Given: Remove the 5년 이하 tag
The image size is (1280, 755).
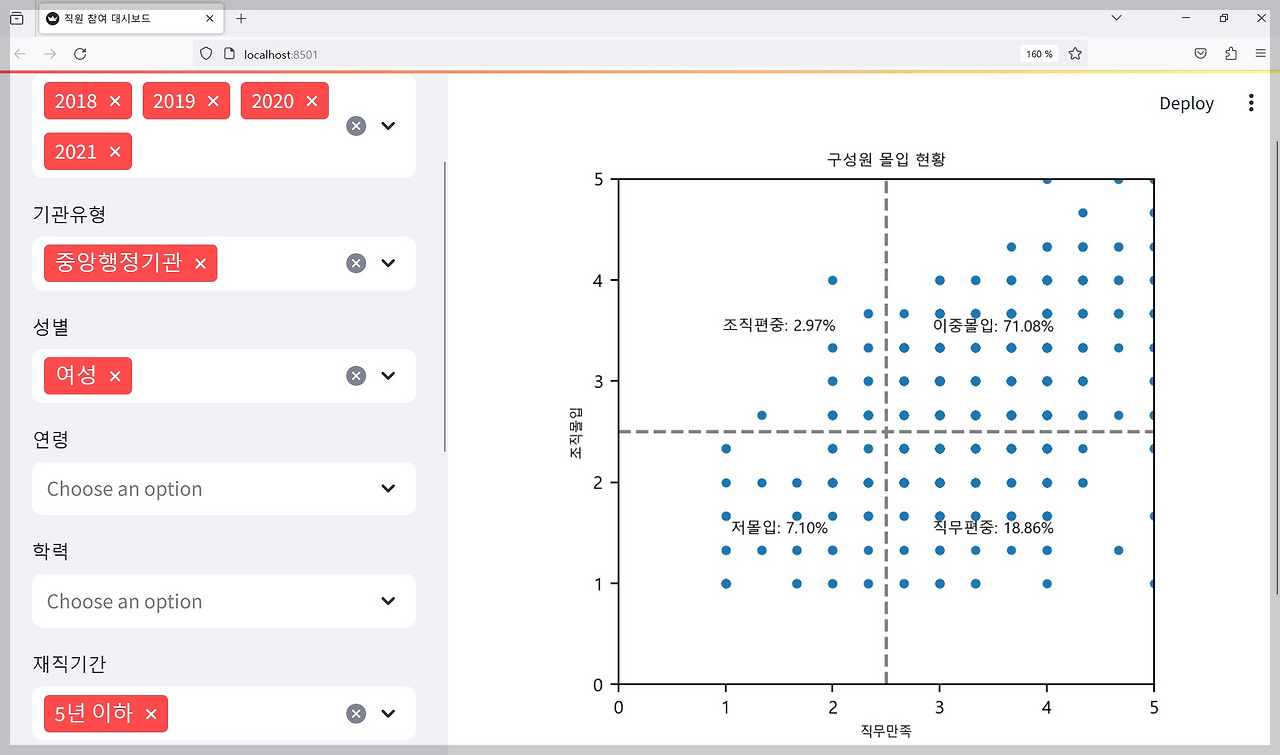Looking at the screenshot, I should tap(151, 713).
